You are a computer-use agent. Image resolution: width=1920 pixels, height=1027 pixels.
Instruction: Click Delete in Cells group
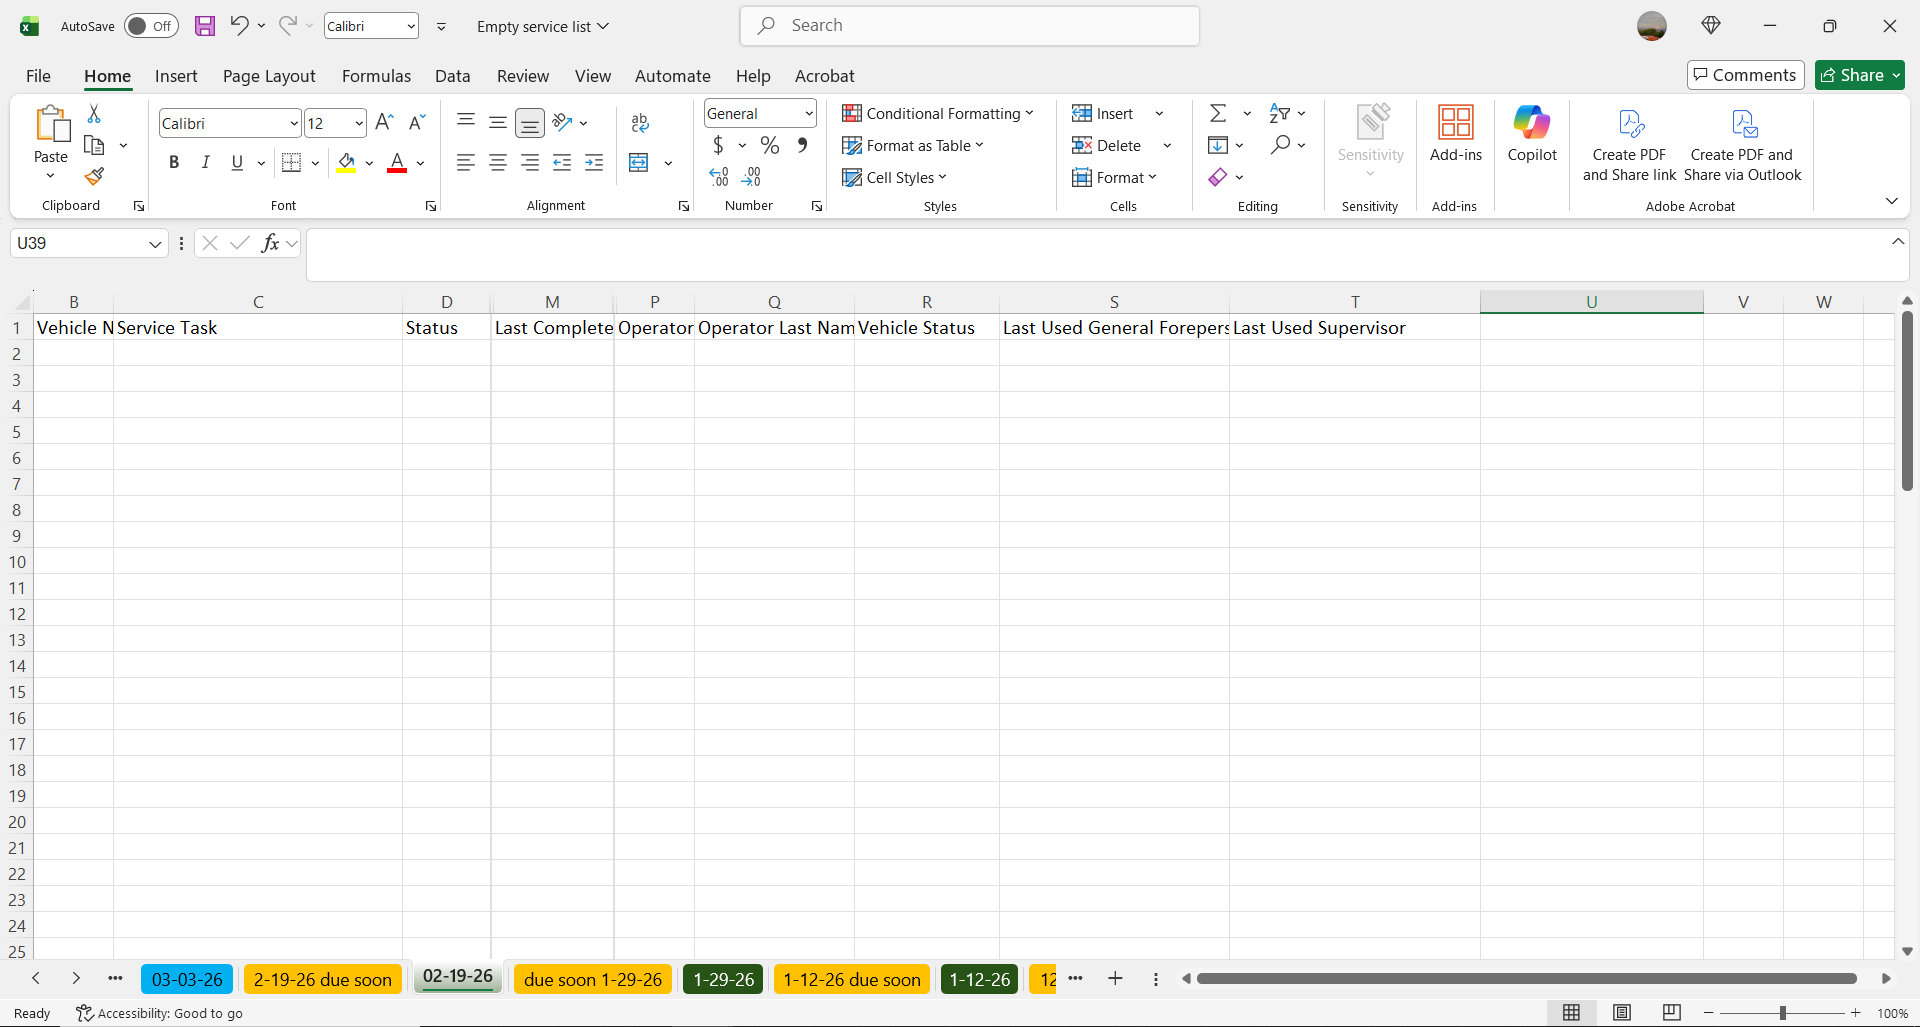tap(1107, 146)
